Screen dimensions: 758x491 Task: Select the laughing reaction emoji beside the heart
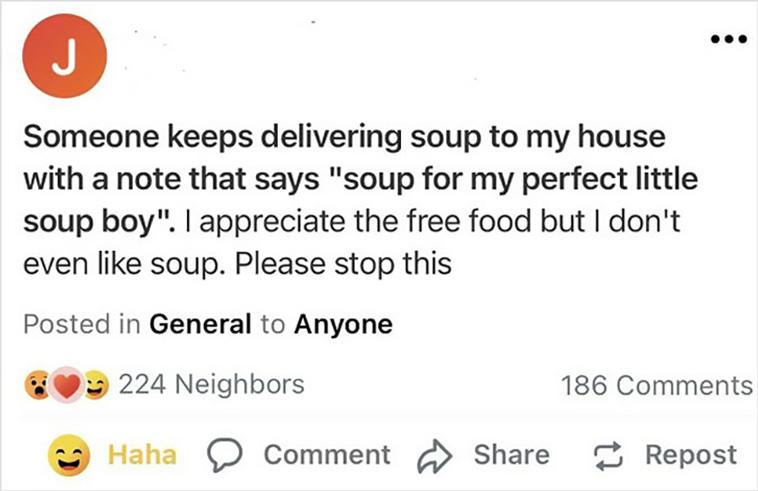[96, 385]
